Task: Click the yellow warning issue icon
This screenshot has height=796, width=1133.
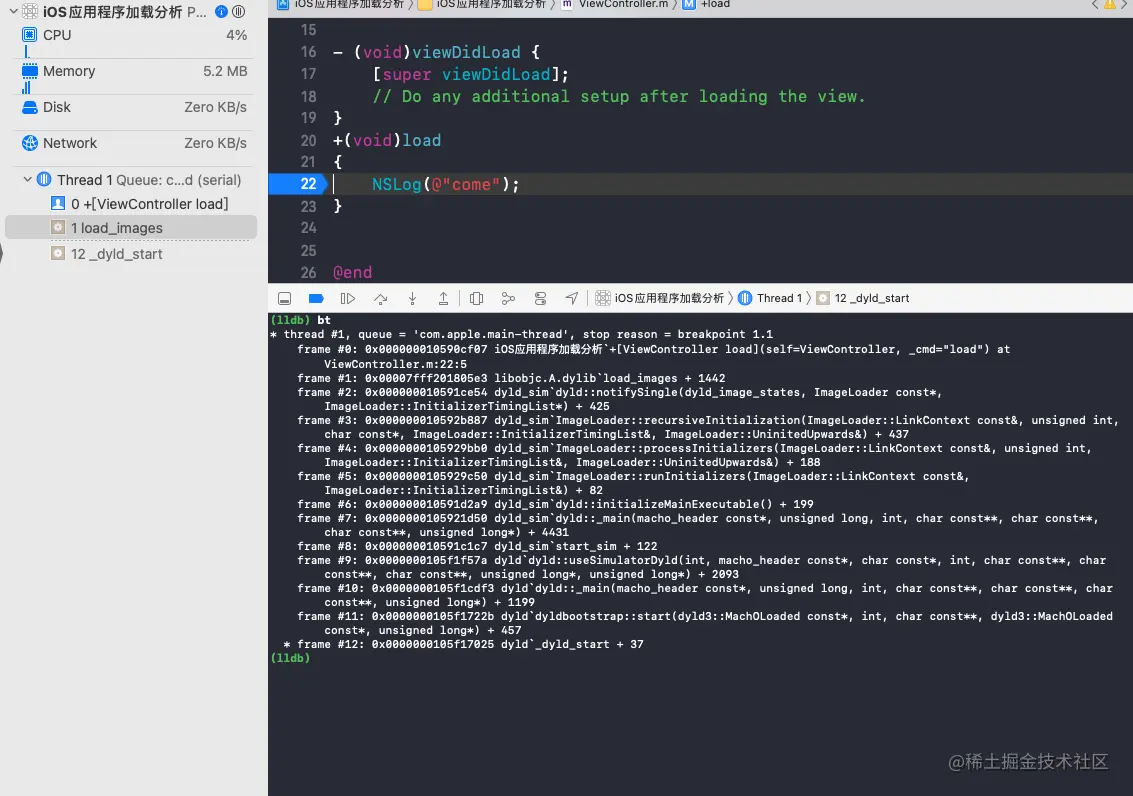Action: click(1109, 4)
